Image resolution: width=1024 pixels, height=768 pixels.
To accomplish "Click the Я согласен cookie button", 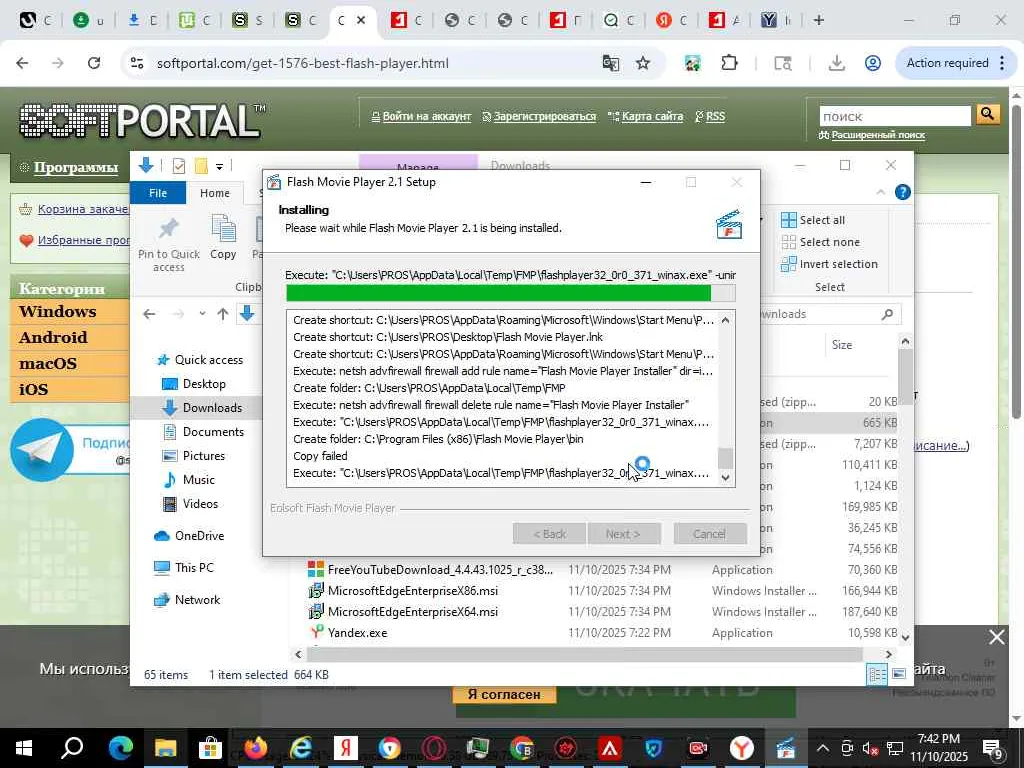I will [504, 694].
